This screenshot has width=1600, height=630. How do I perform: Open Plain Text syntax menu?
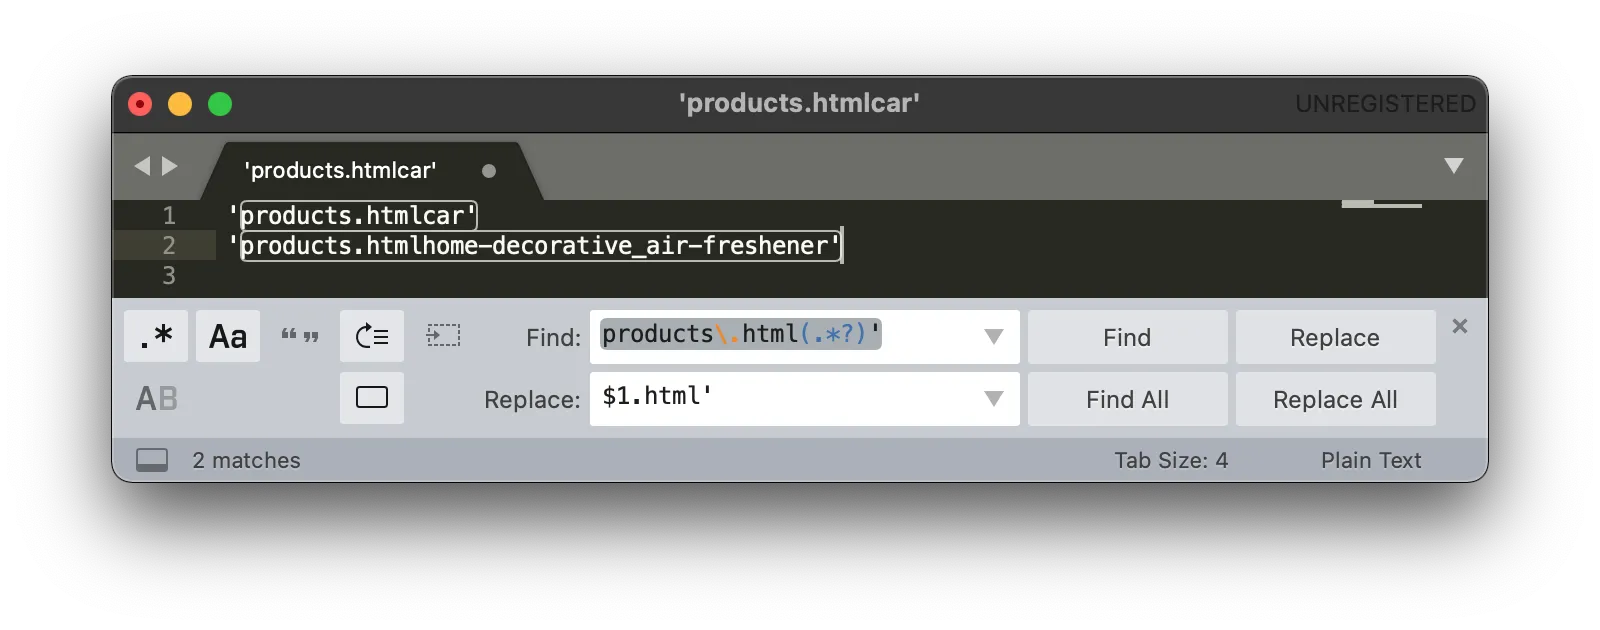coord(1370,460)
